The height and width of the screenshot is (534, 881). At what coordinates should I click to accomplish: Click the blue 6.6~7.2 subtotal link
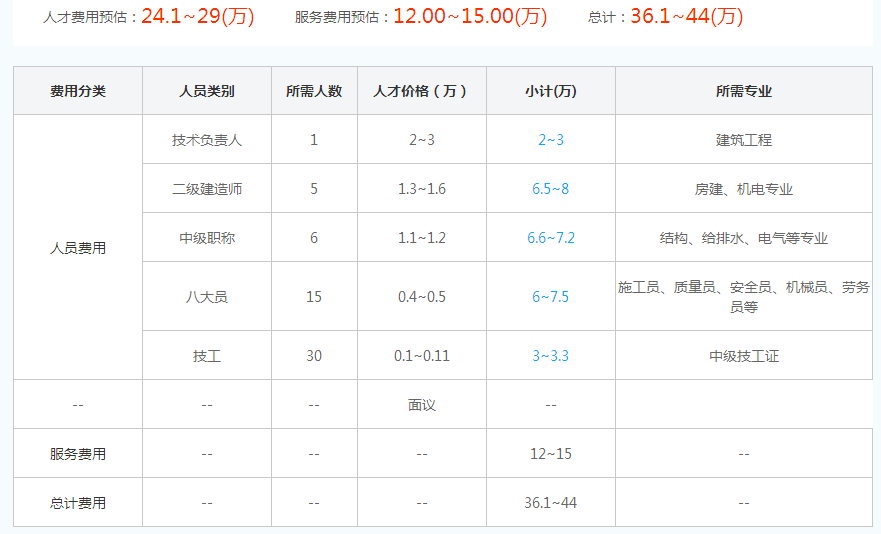point(551,238)
